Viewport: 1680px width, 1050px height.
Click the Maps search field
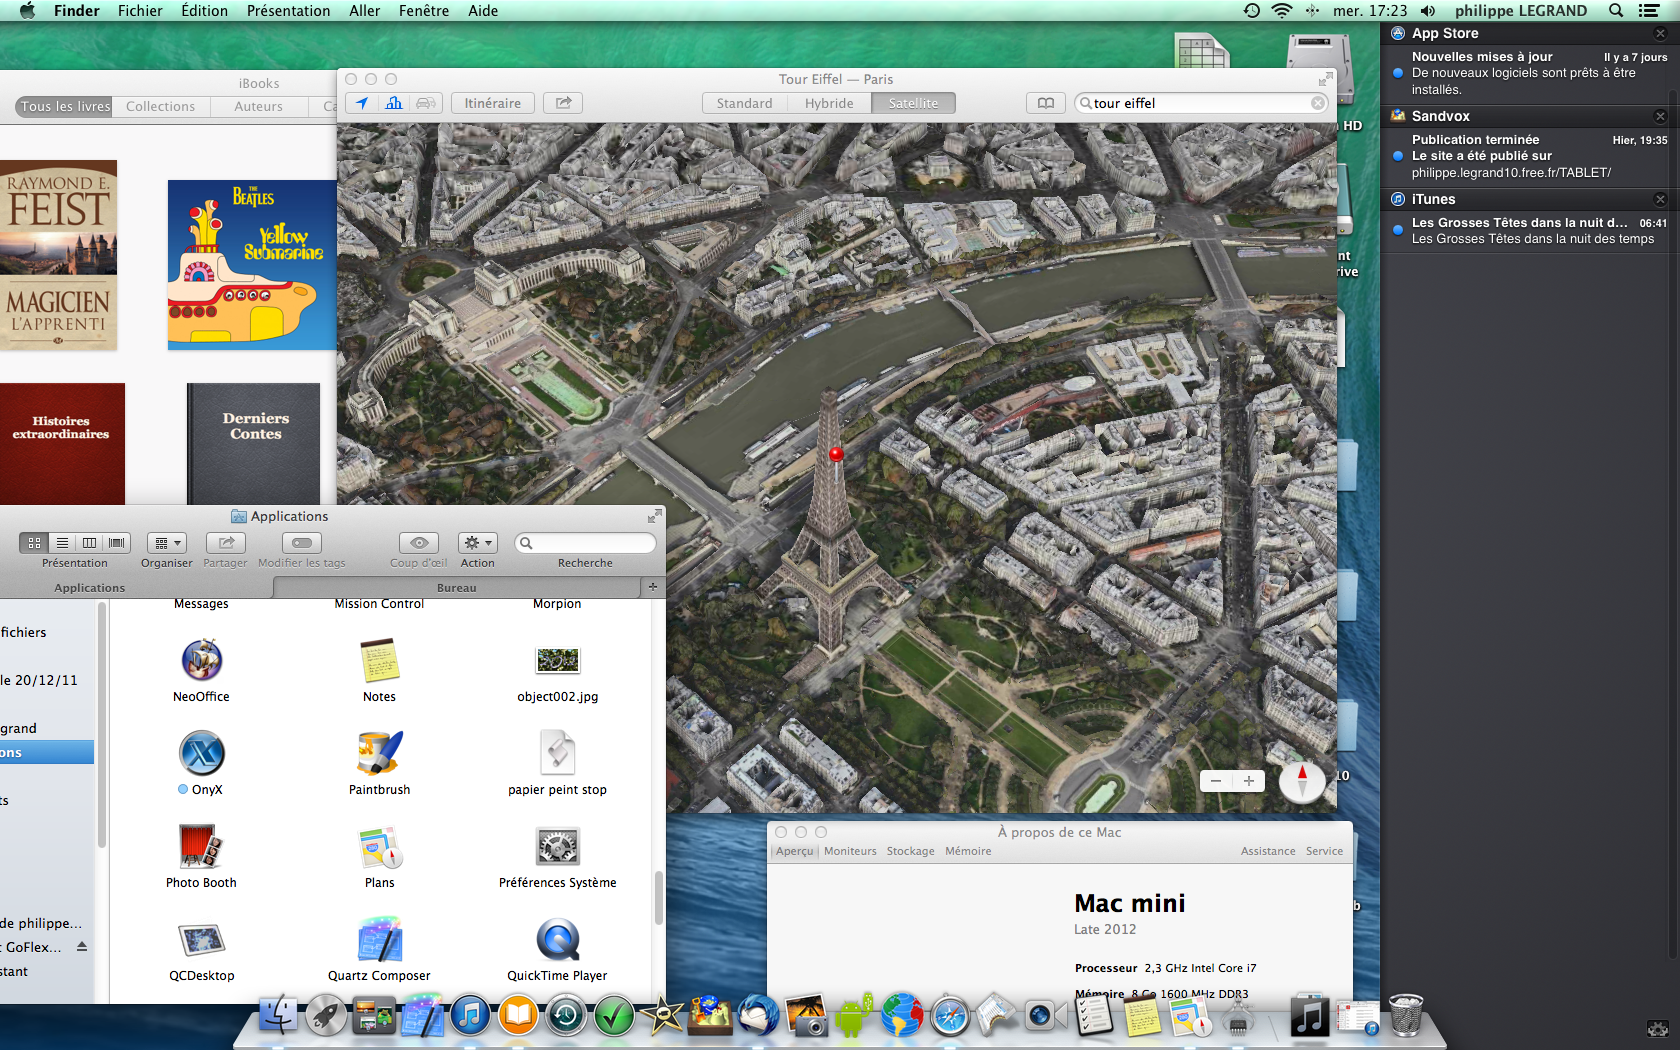pos(1200,103)
